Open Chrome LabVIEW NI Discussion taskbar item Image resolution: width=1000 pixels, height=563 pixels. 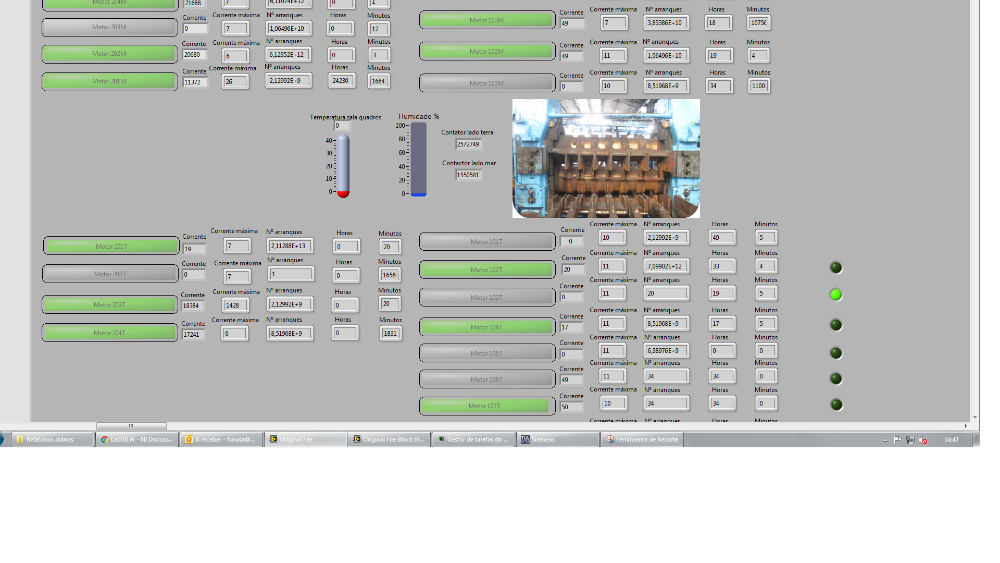[137, 439]
